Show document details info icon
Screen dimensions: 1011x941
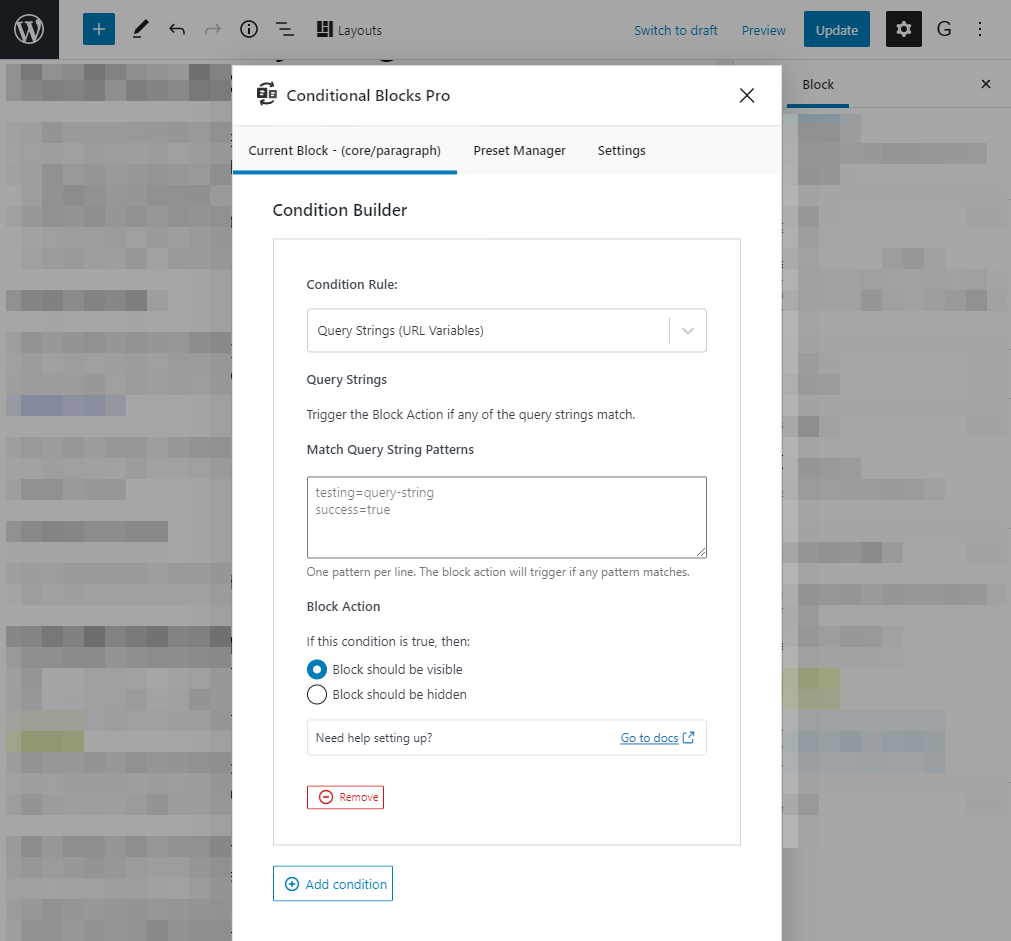[249, 30]
